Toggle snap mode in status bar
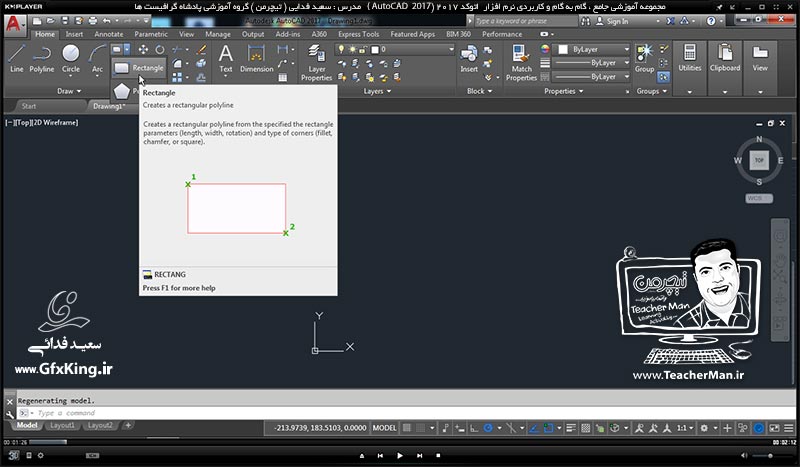Viewport: 800px width, 467px height. click(x=420, y=428)
